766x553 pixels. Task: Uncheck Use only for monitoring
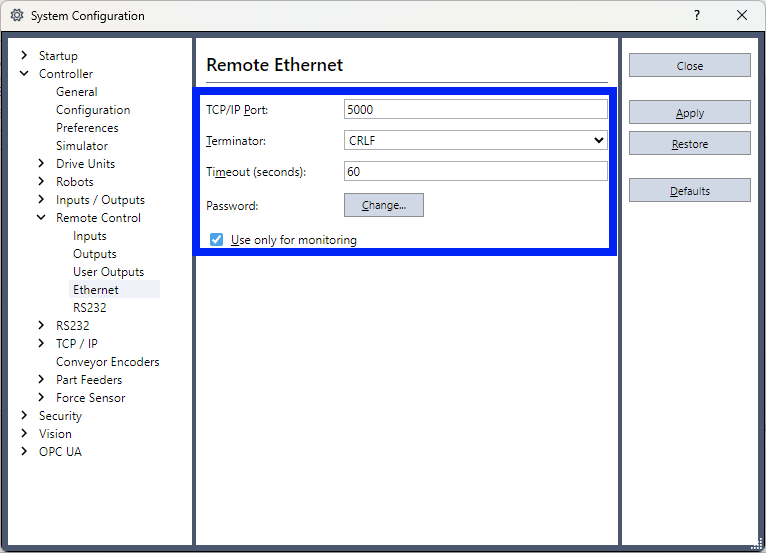(216, 240)
